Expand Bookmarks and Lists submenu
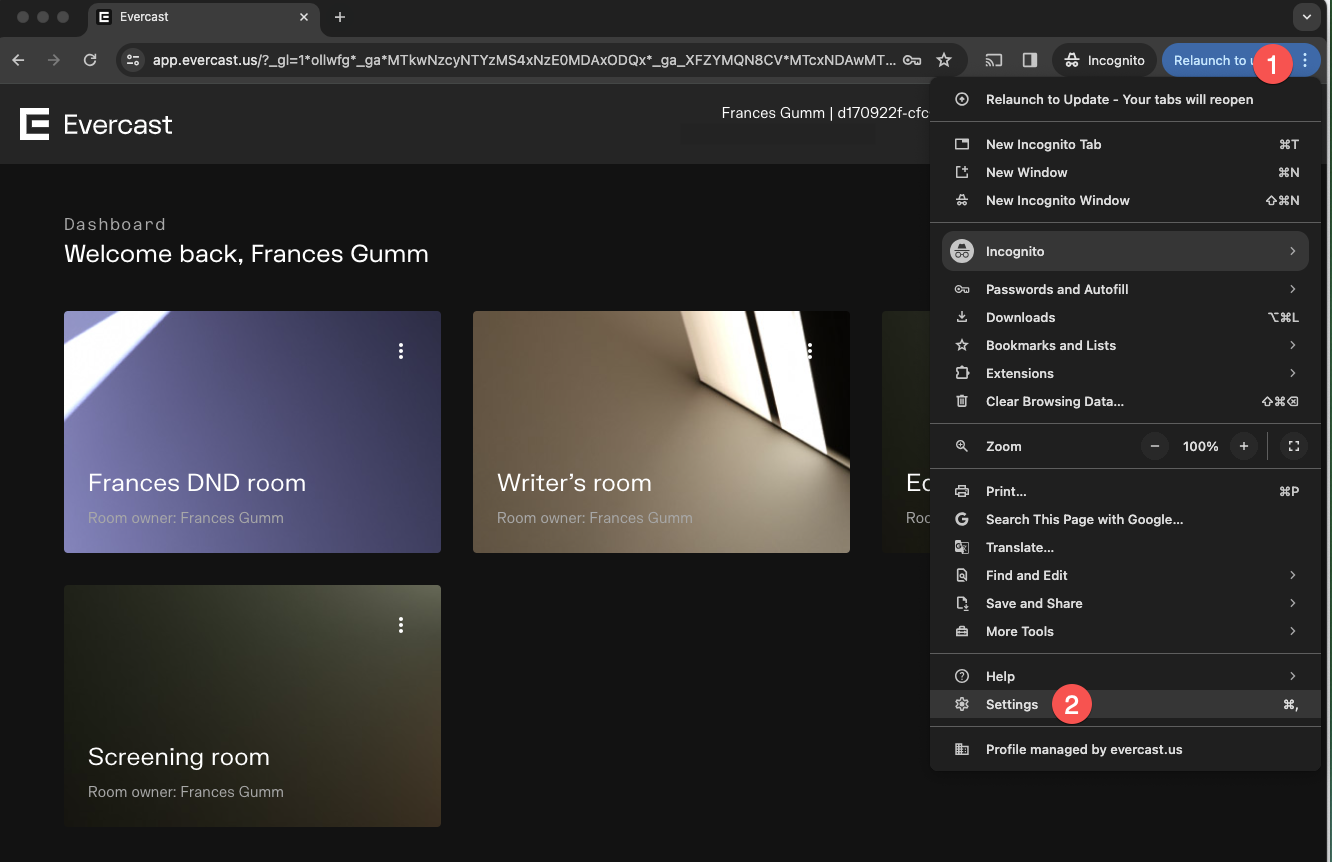 click(x=1125, y=345)
